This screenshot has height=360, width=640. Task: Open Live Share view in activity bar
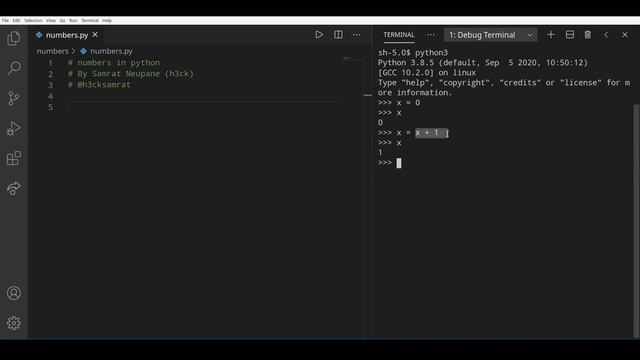[13, 188]
